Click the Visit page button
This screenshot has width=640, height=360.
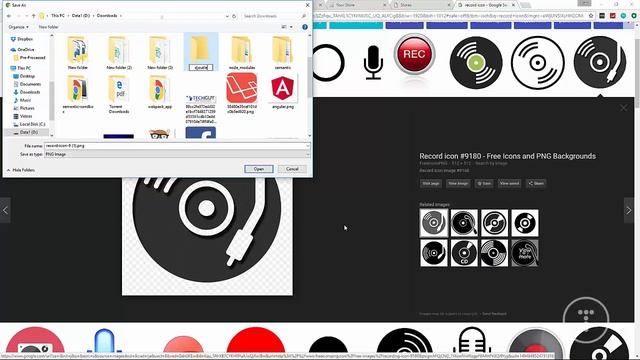(431, 184)
